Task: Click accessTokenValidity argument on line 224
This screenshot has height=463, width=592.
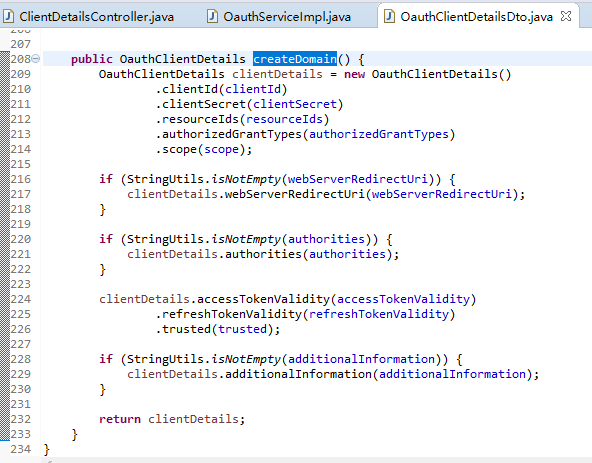Action: pyautogui.click(x=403, y=299)
